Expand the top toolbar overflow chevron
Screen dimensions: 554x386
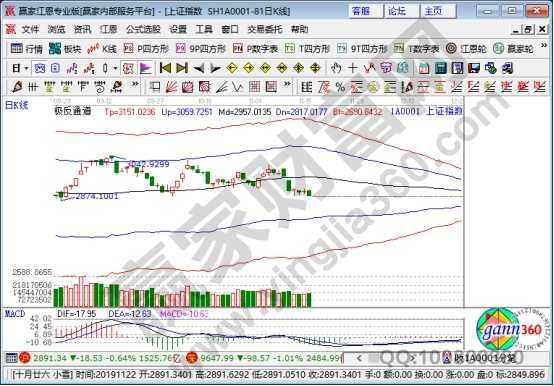(x=544, y=46)
